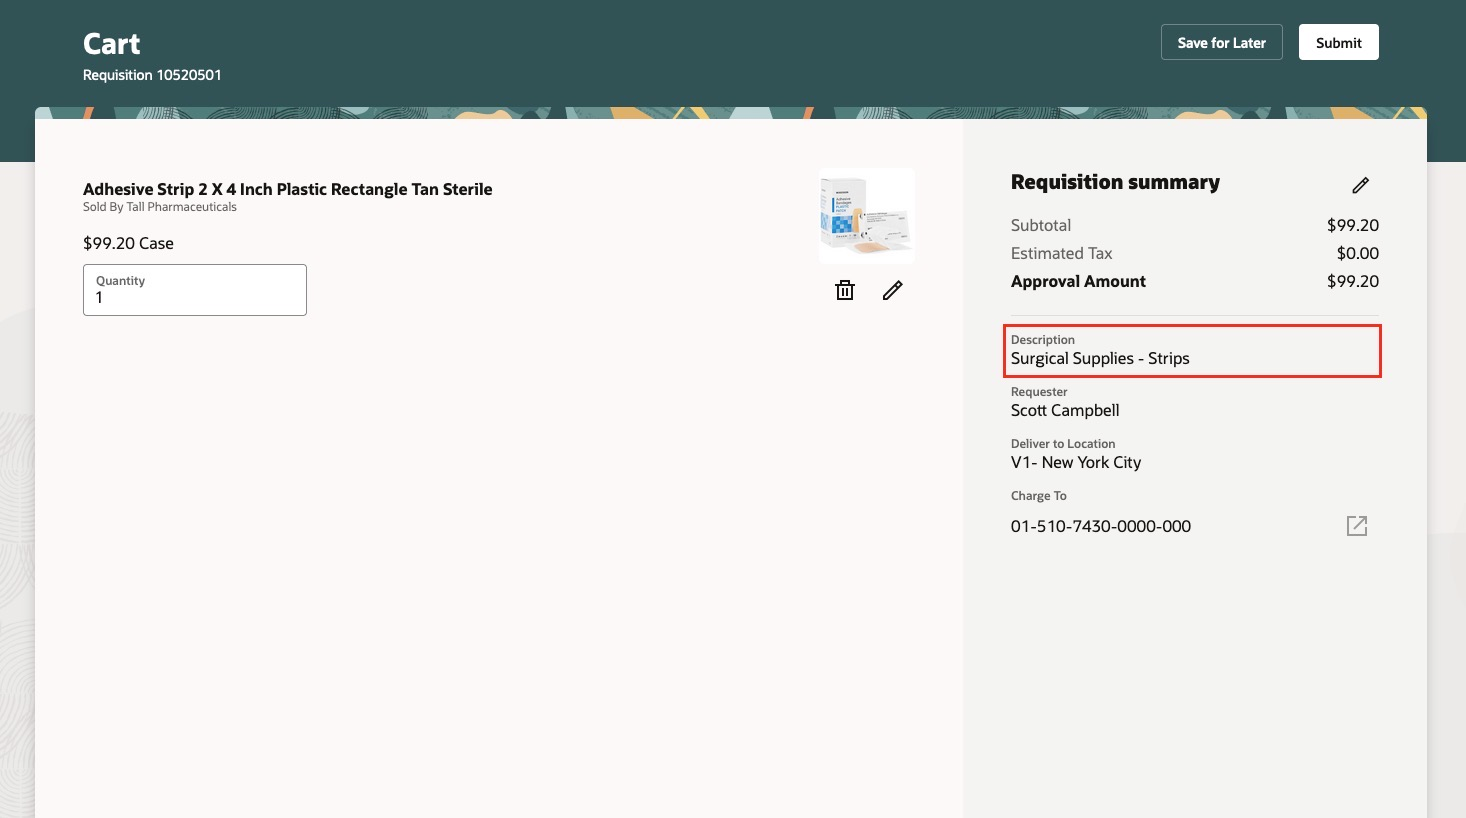This screenshot has height=818, width=1466.
Task: Click 'Requisition 10520501' header text
Action: coord(152,75)
